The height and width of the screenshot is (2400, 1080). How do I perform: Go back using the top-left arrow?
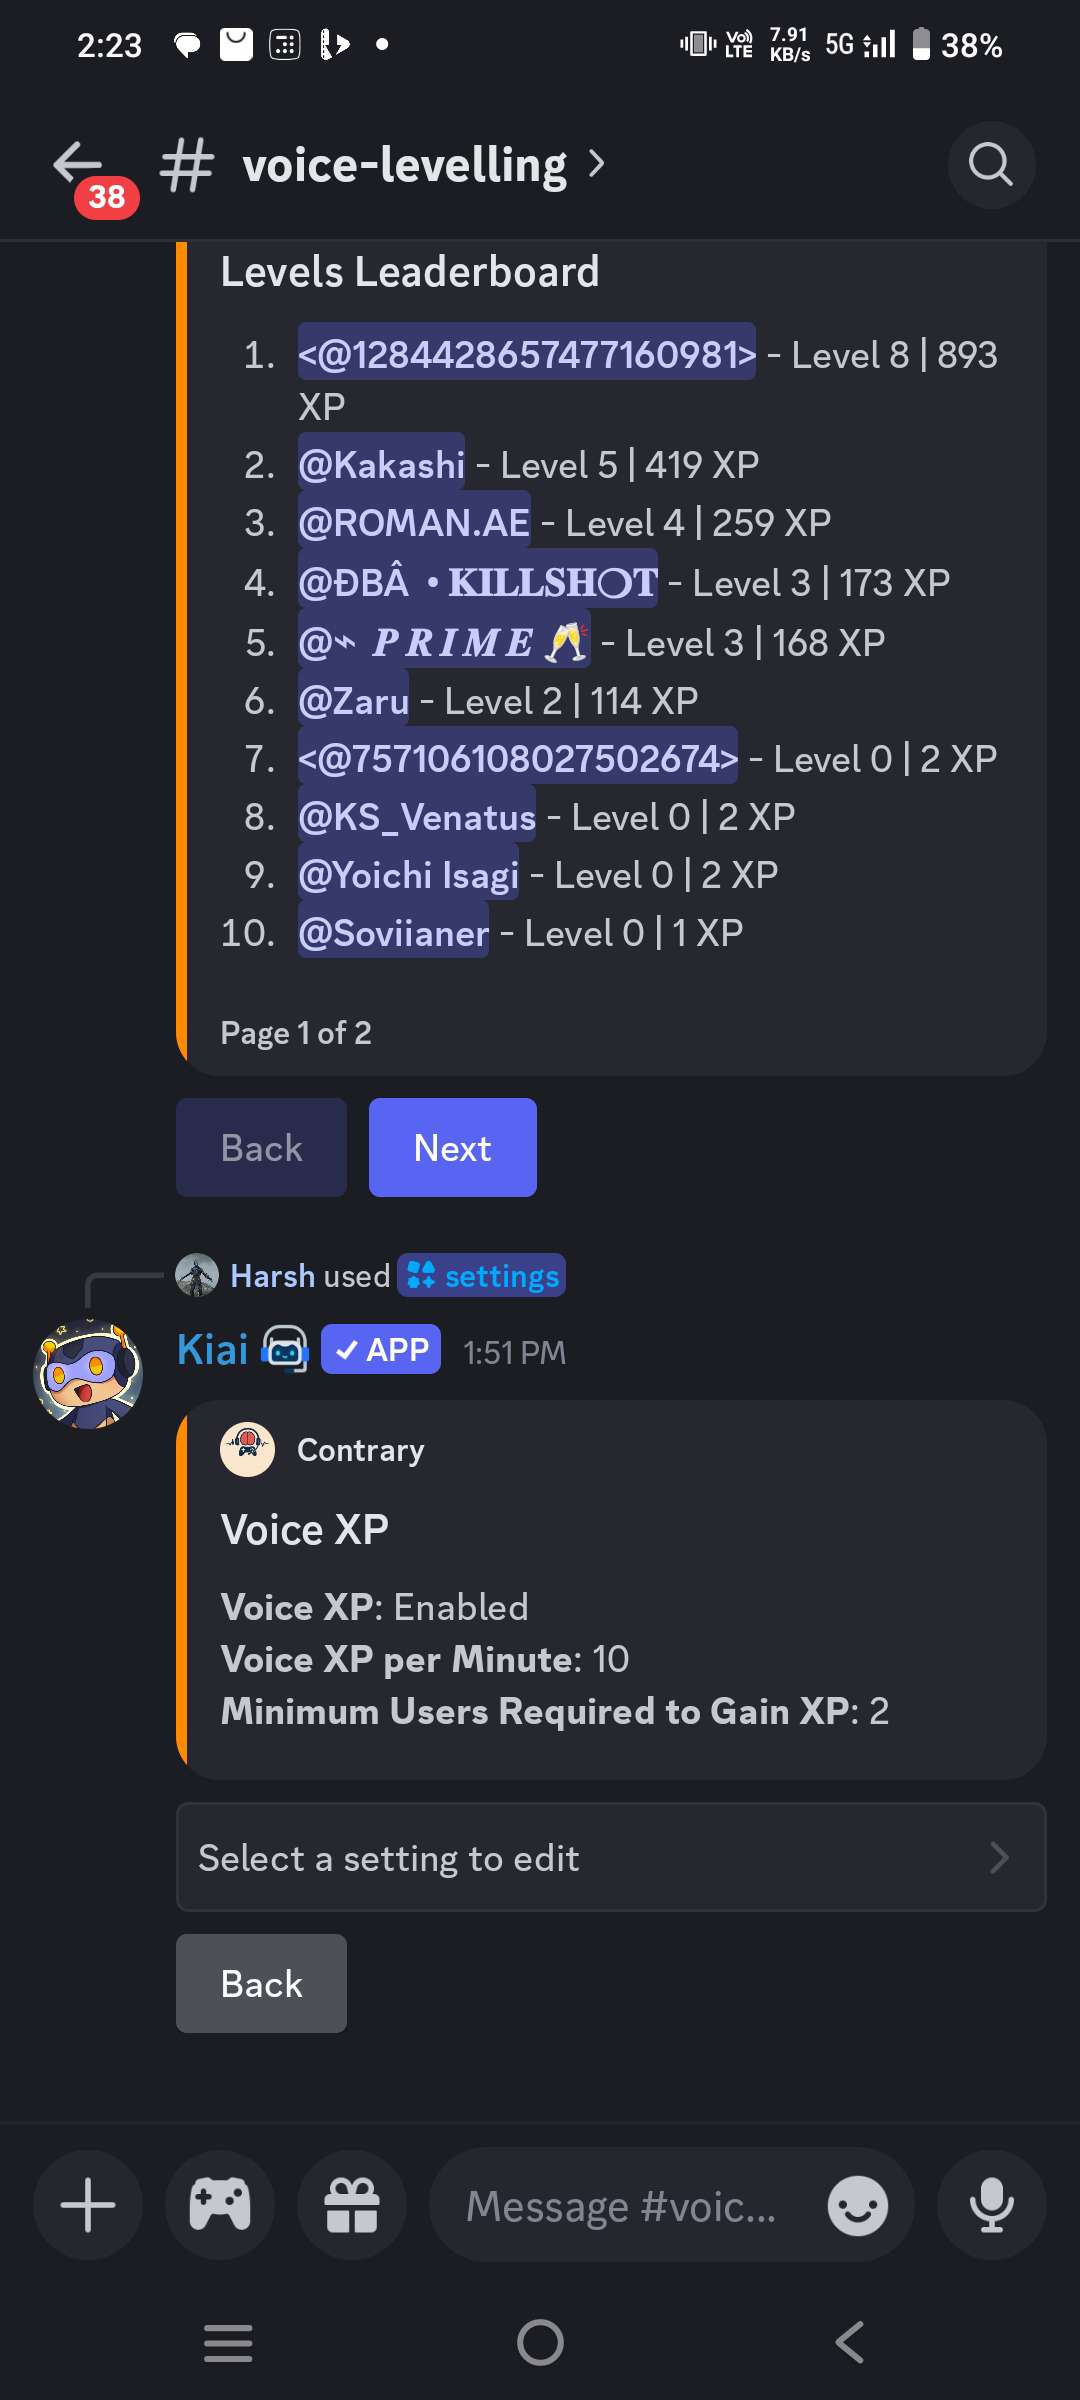point(78,163)
